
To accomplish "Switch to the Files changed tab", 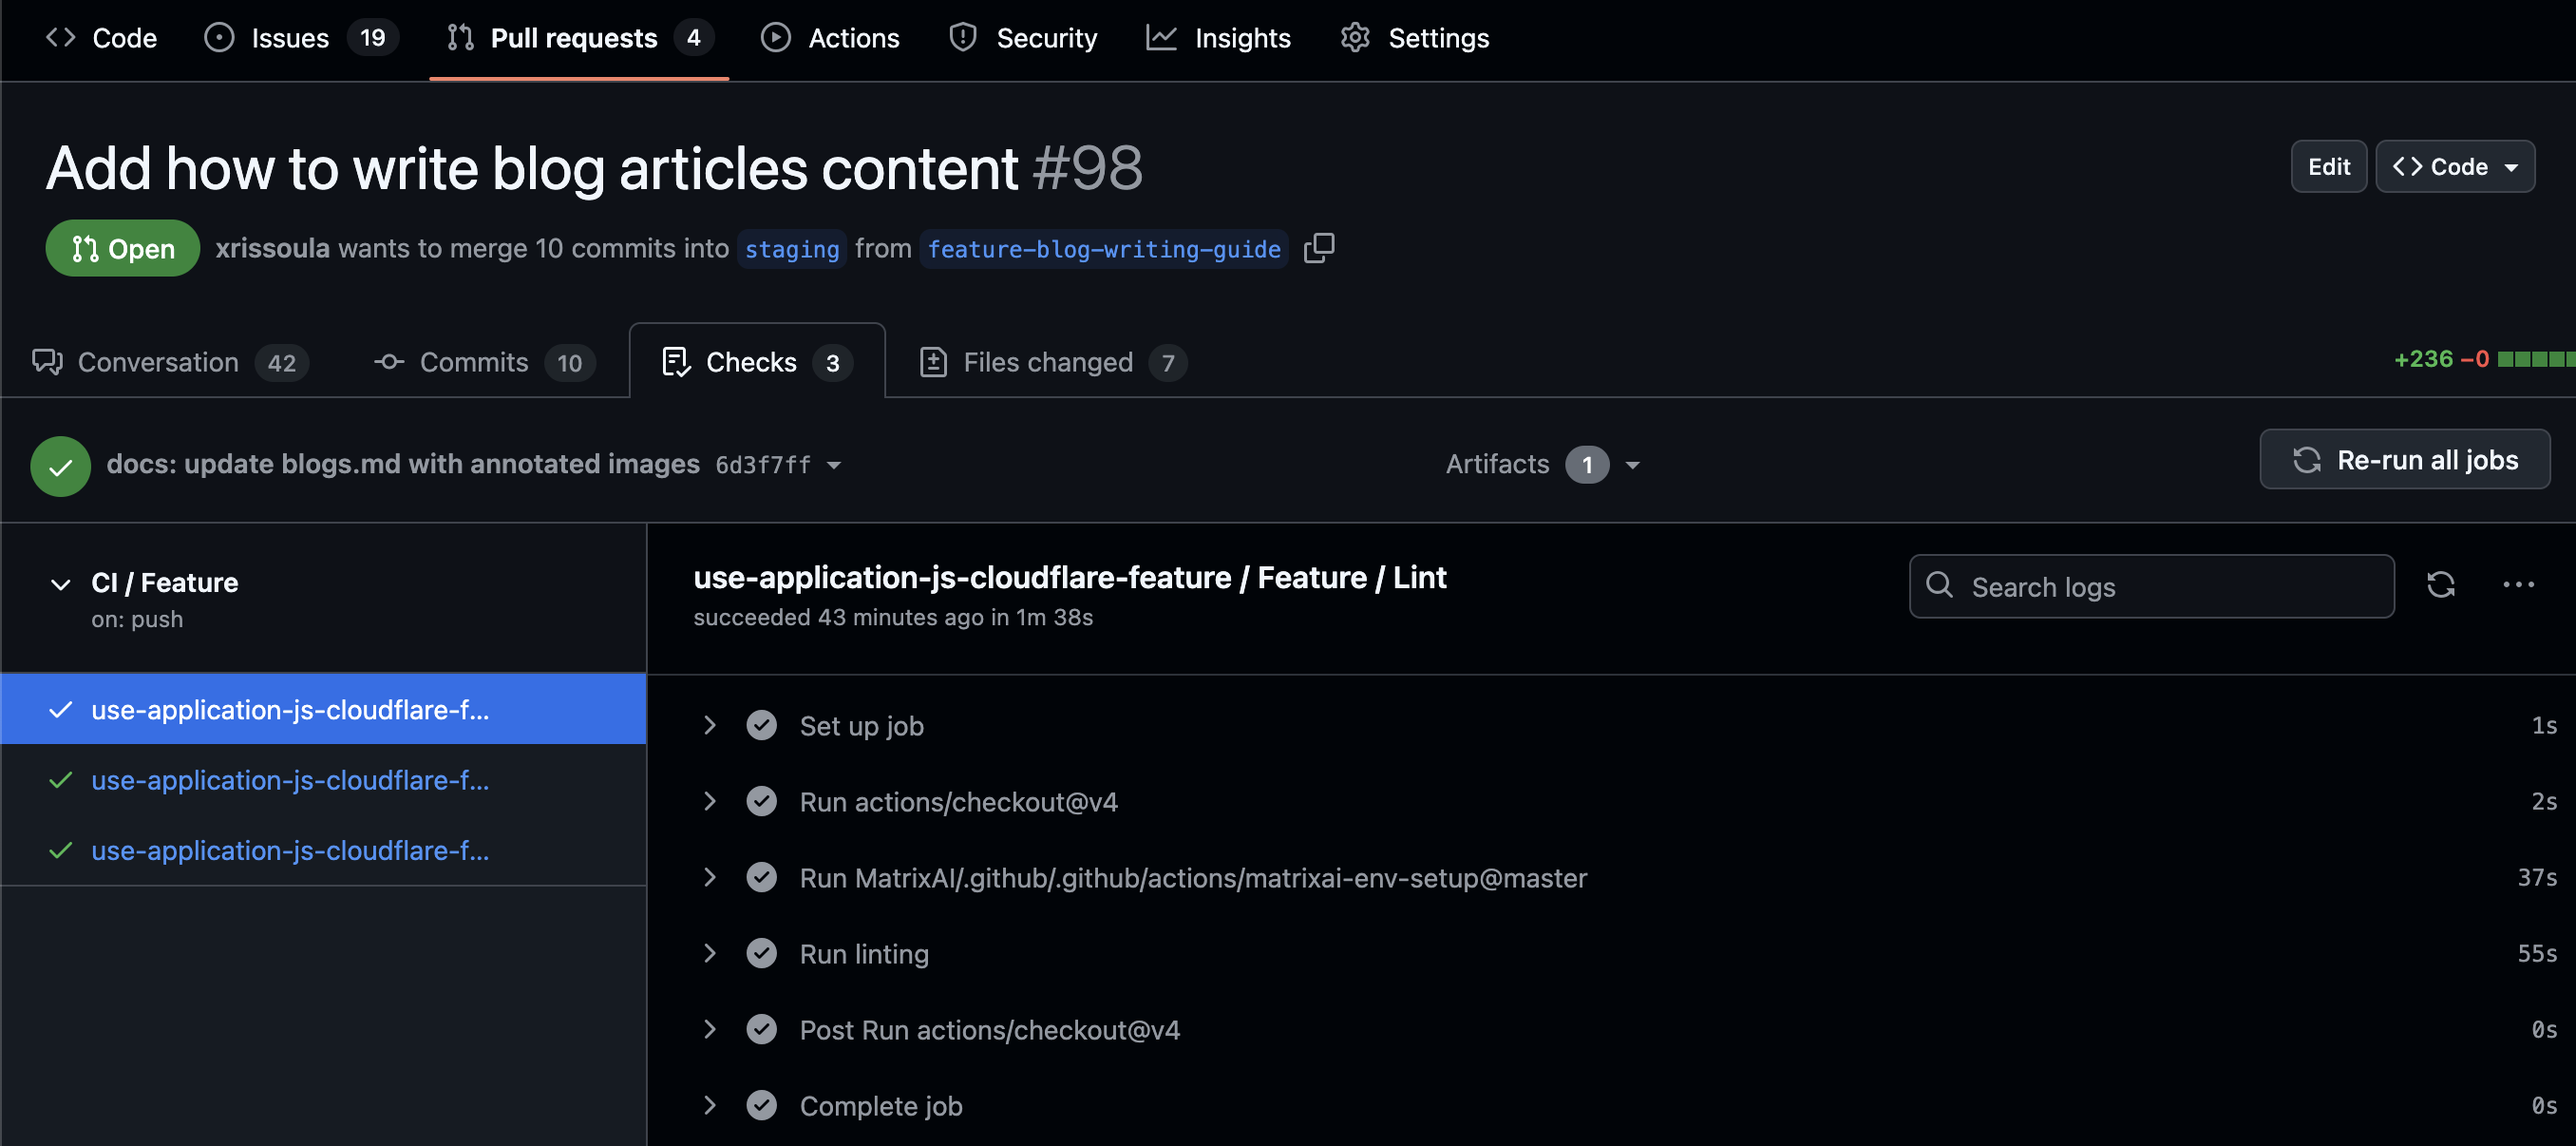I will tap(1048, 361).
